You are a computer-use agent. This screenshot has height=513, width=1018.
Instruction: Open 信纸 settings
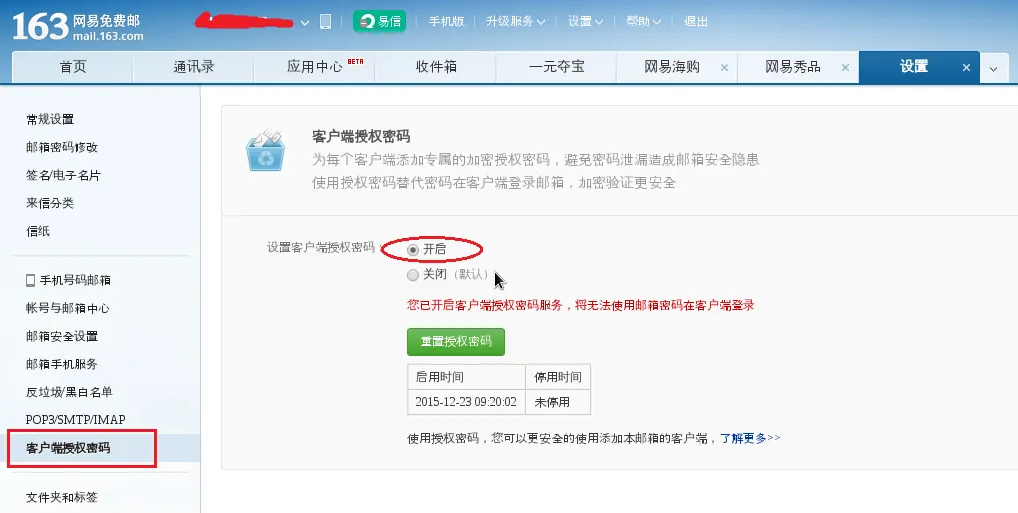point(38,231)
